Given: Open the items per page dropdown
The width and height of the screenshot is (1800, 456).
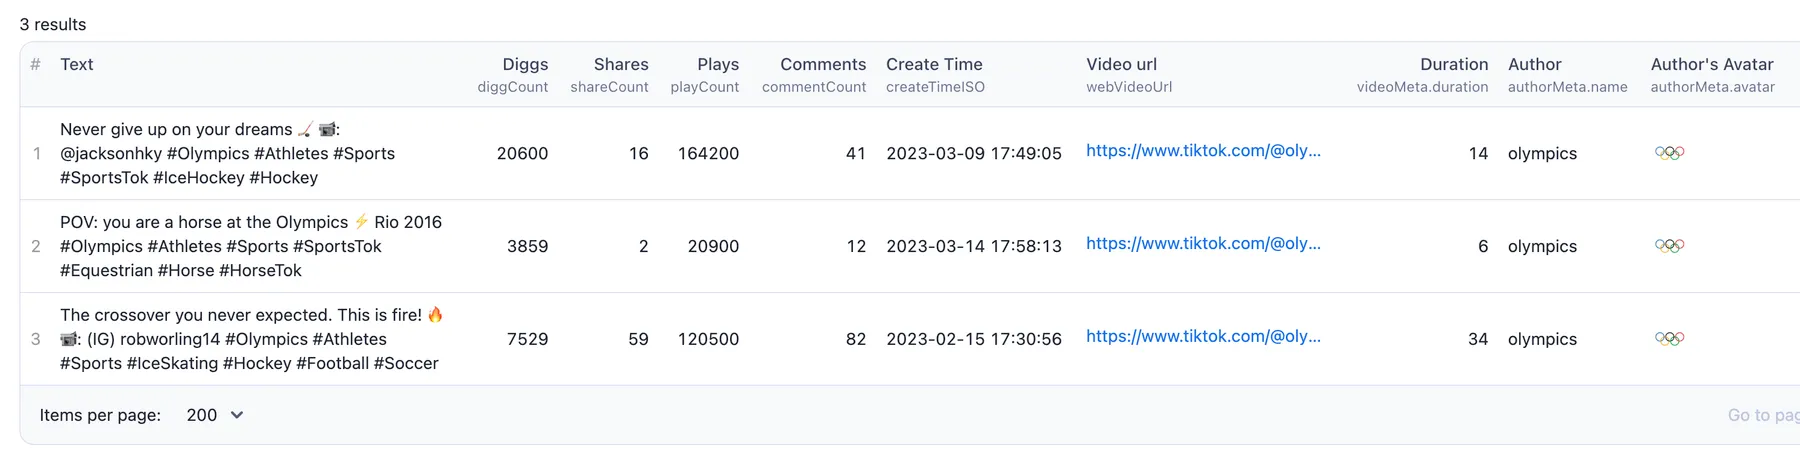Looking at the screenshot, I should click(215, 415).
